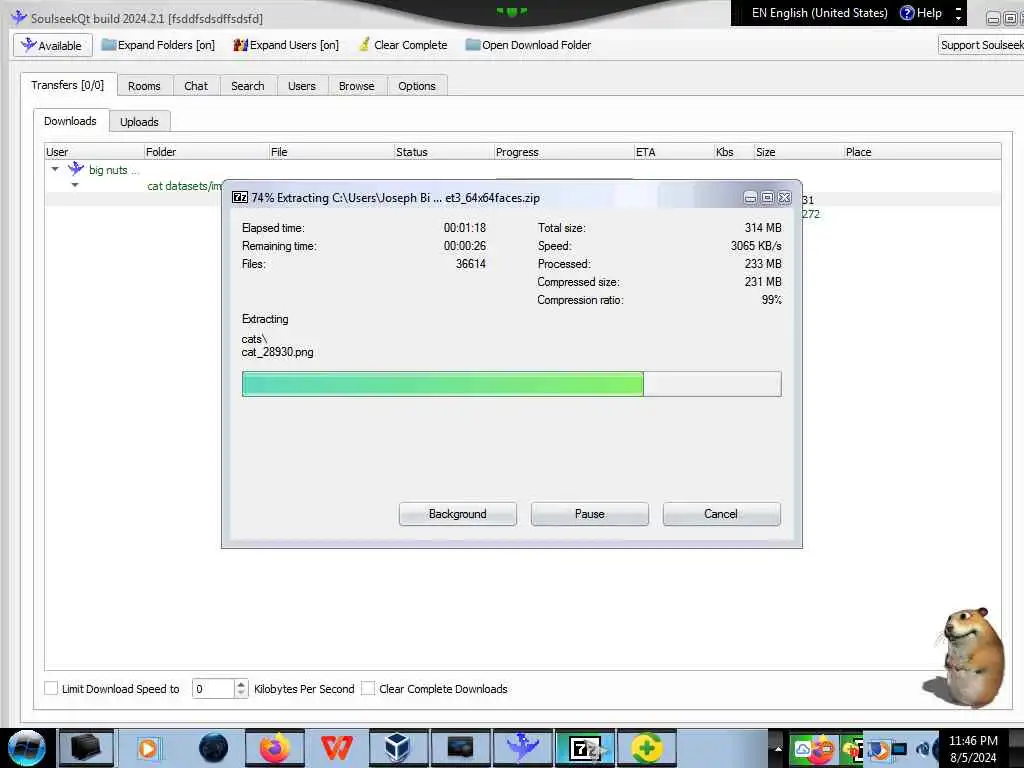Screen dimensions: 1024x768
Task: Click the bird icon next to big nuts
Action: point(76,169)
